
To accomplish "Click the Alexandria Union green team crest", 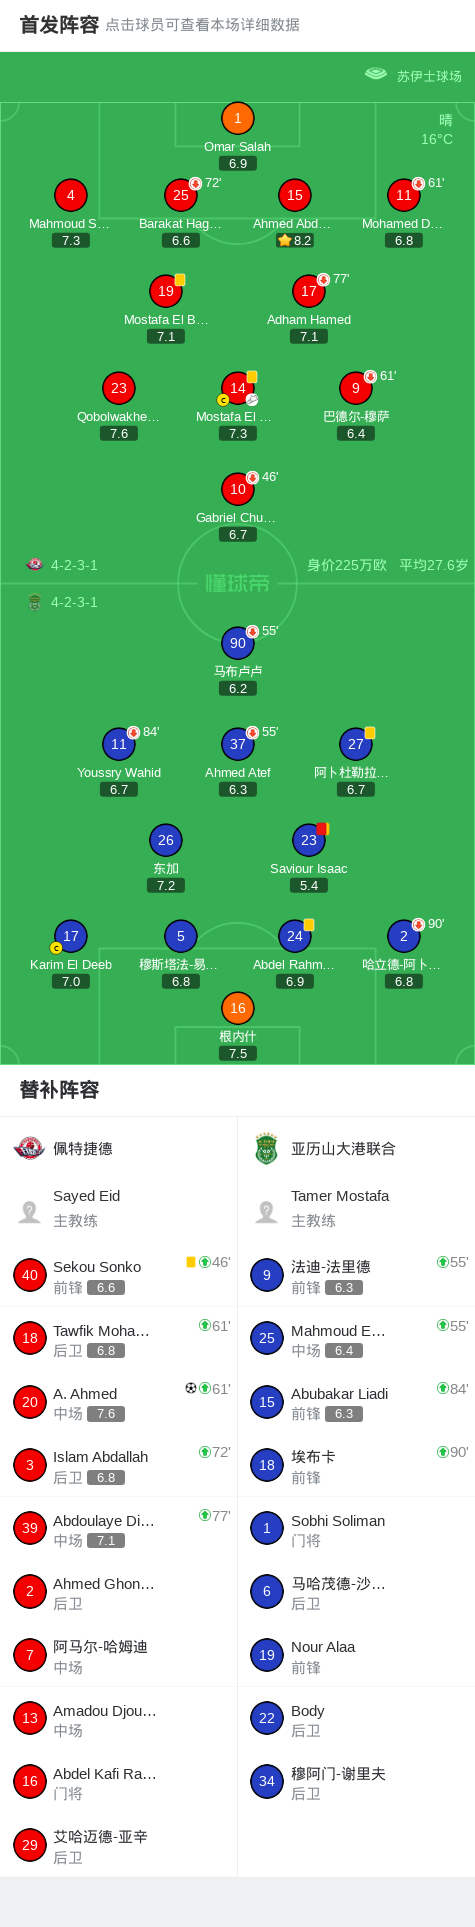I will (265, 1148).
